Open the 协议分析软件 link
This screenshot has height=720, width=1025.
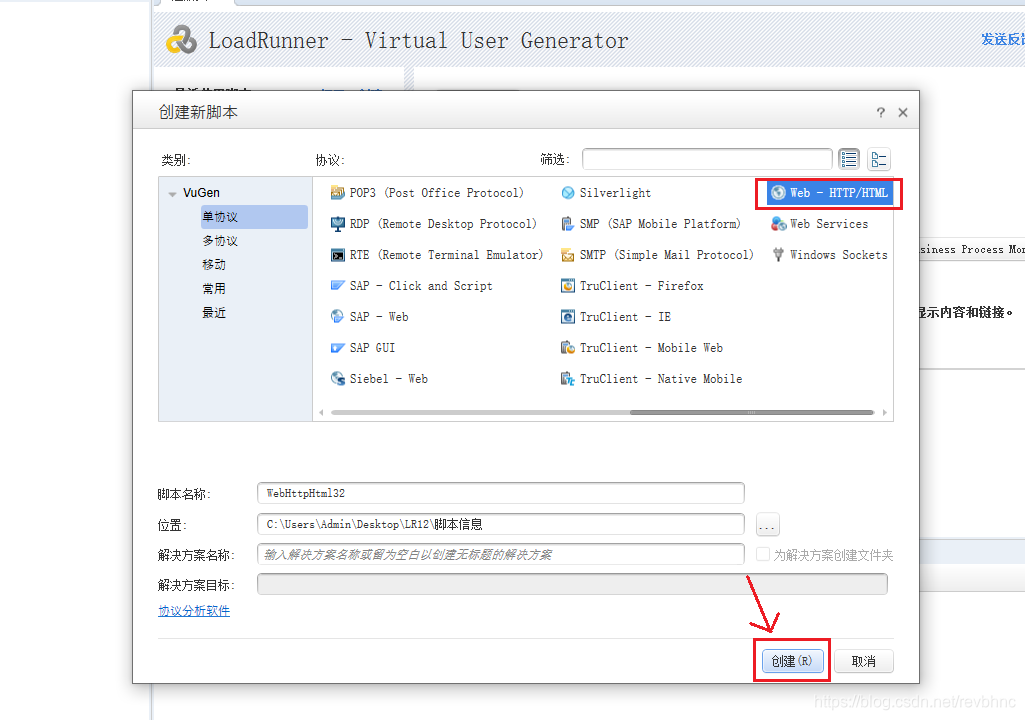(193, 608)
